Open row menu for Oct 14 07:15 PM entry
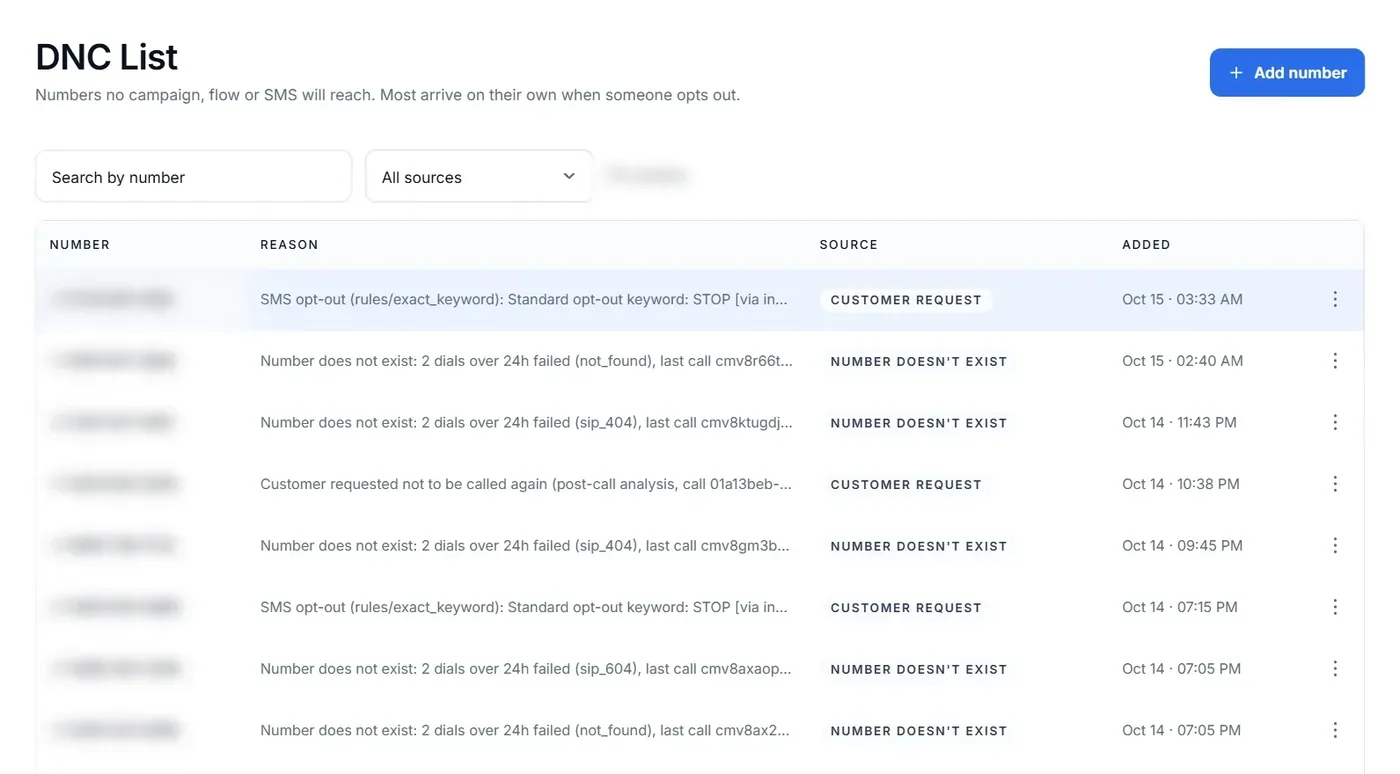The height and width of the screenshot is (774, 1400). tap(1335, 607)
